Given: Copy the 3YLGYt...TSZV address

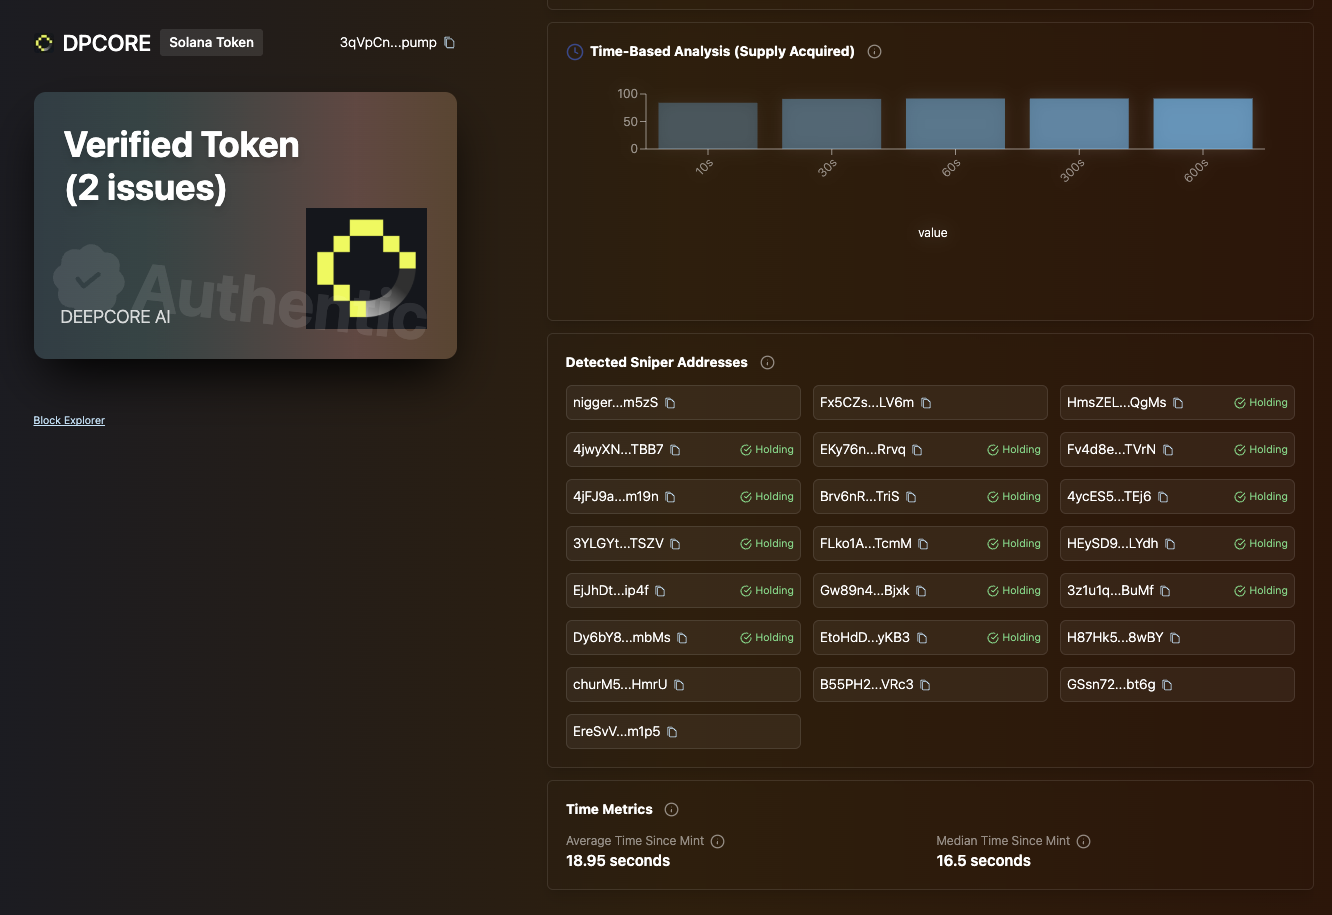Looking at the screenshot, I should (675, 544).
